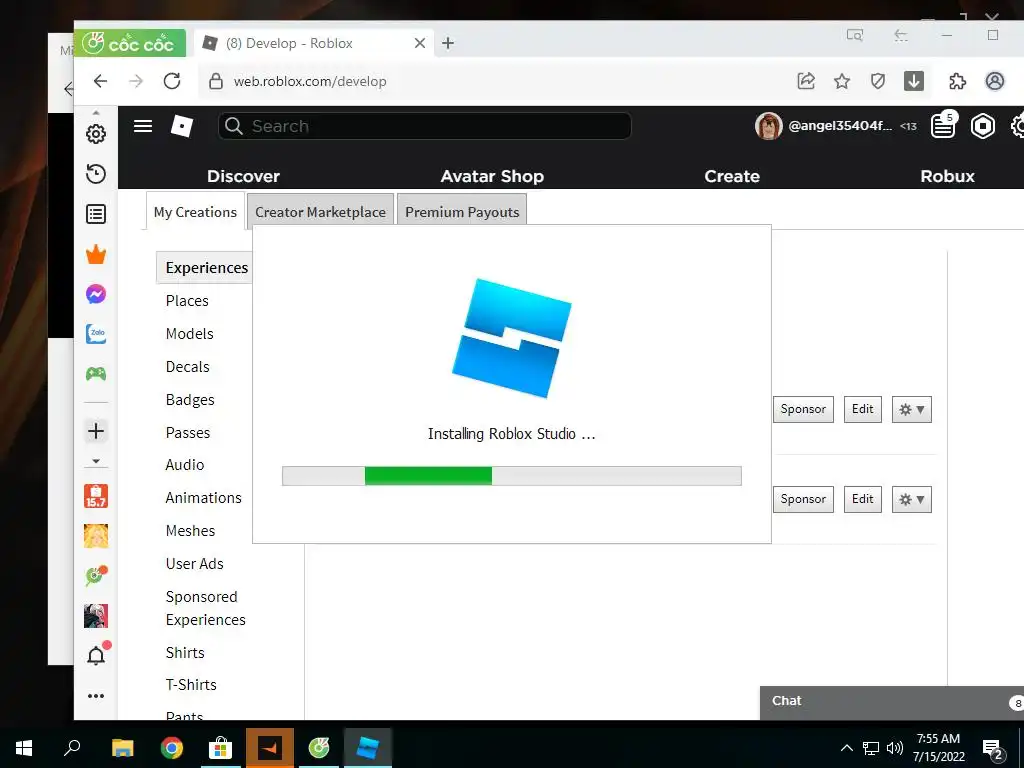Select Experiences in the sidebar list
The height and width of the screenshot is (768, 1024).
coord(206,268)
